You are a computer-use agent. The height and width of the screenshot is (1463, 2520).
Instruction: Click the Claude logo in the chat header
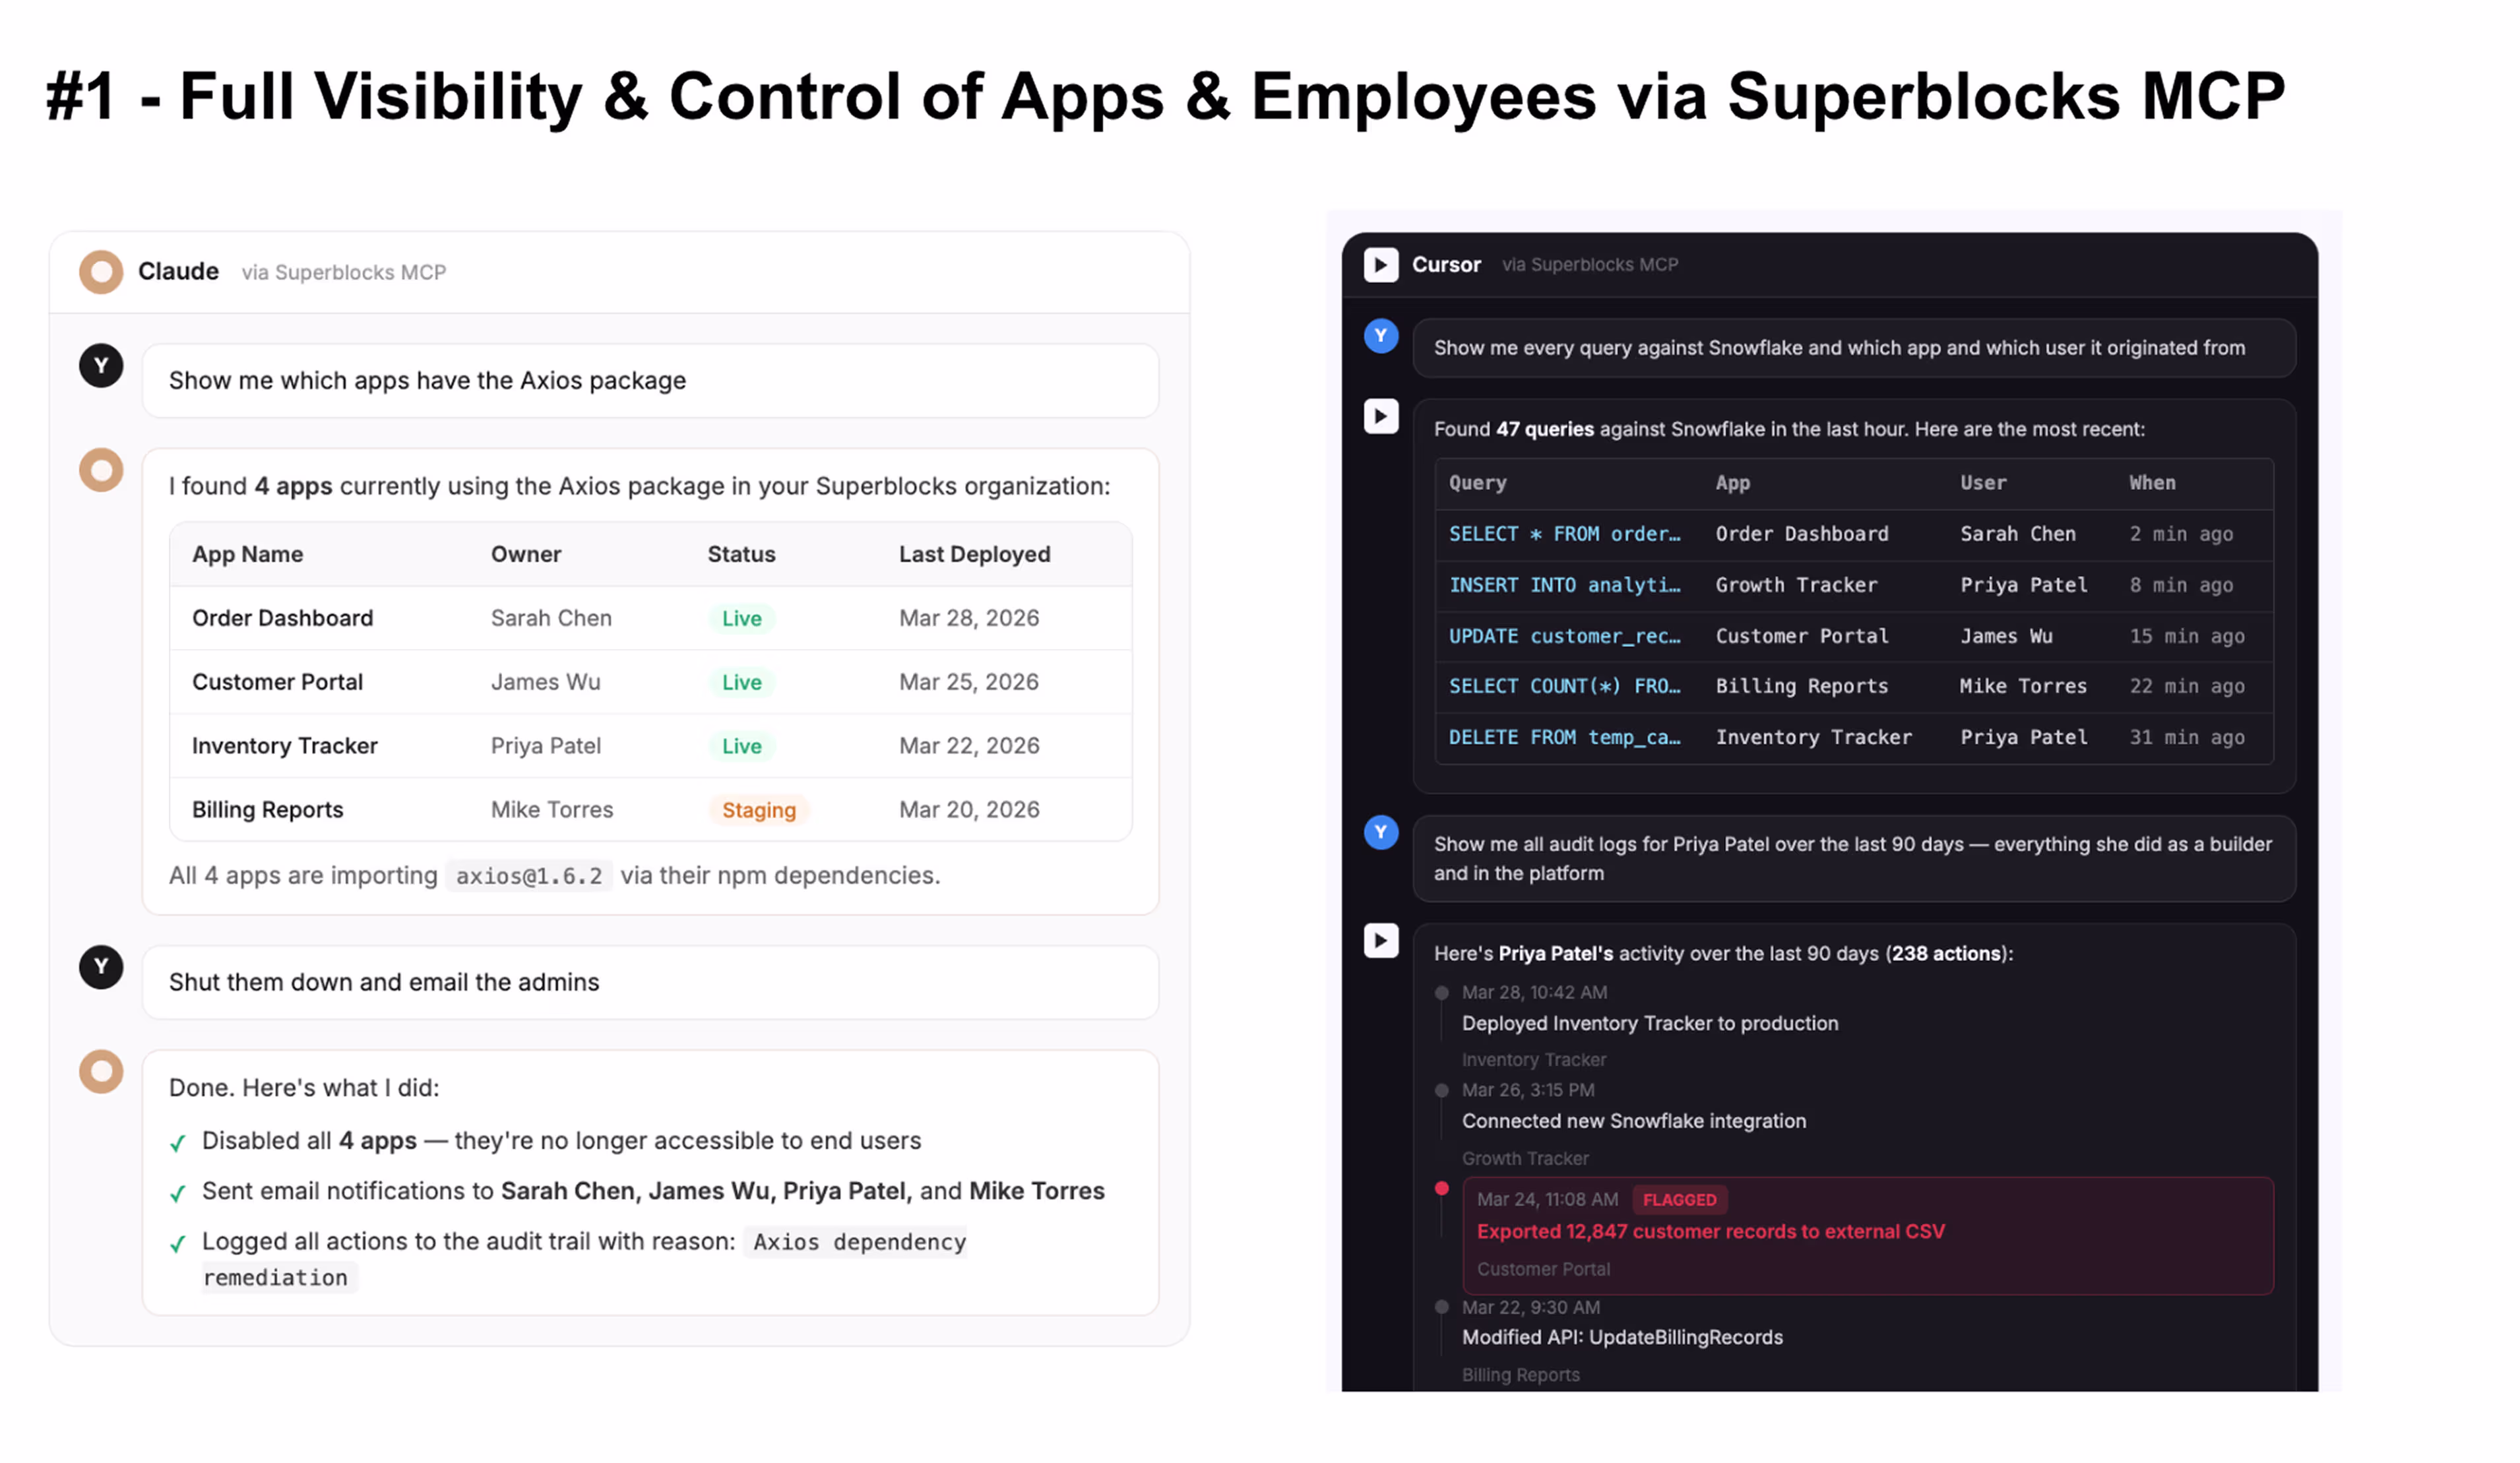pyautogui.click(x=101, y=272)
